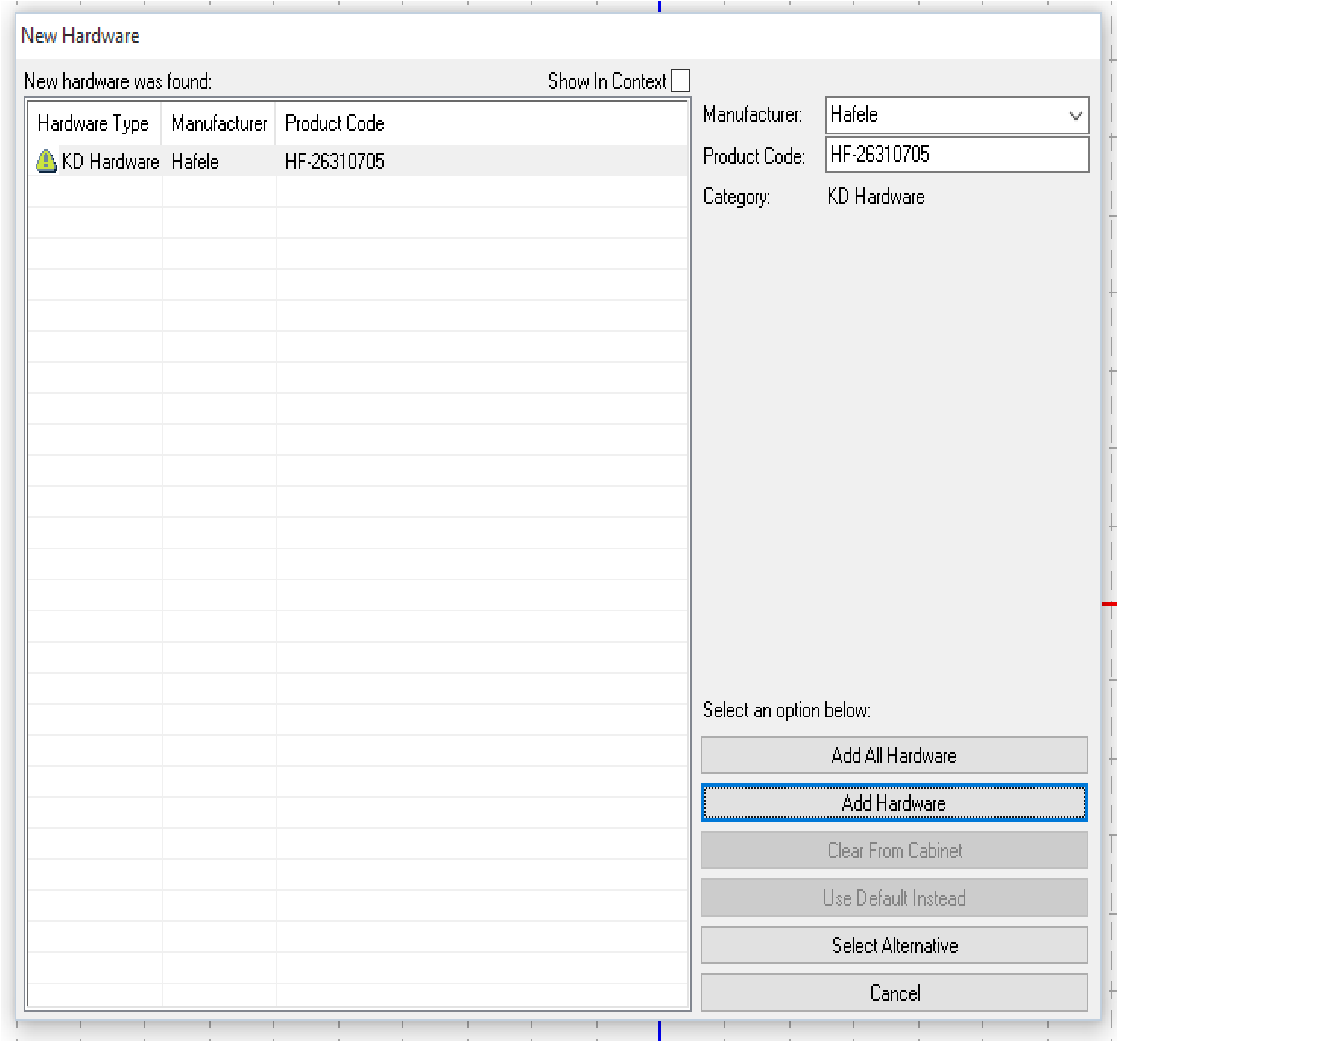Click the warning icon beside KD Hardware
The height and width of the screenshot is (1044, 1324).
pos(46,161)
